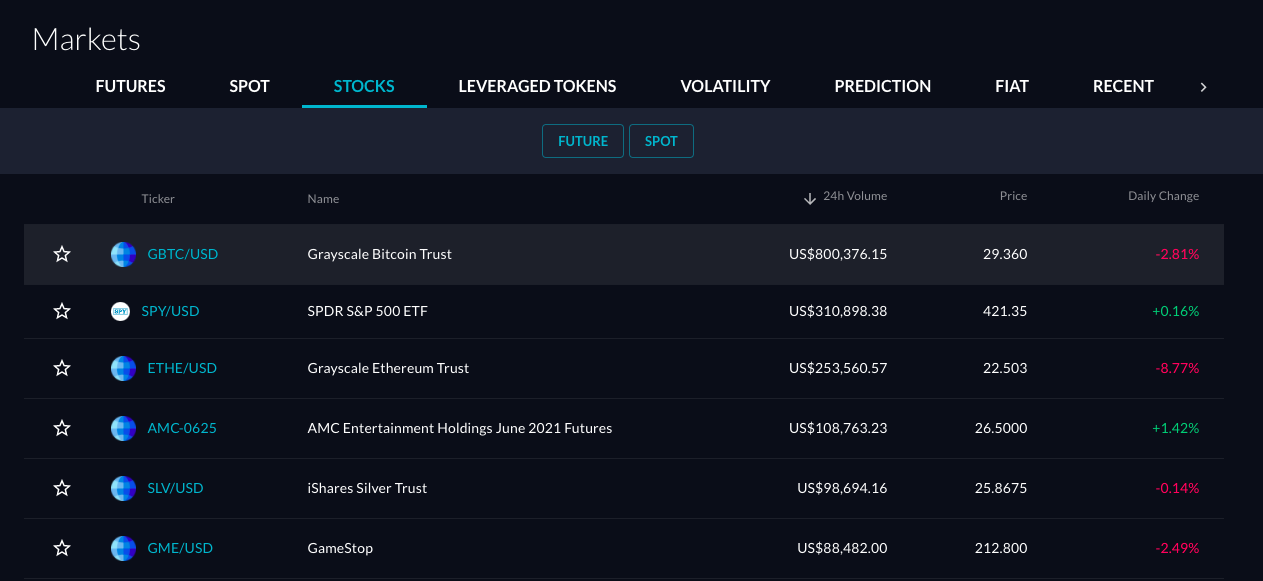This screenshot has width=1263, height=581.
Task: Click the FUTURE filter button
Action: pos(583,141)
